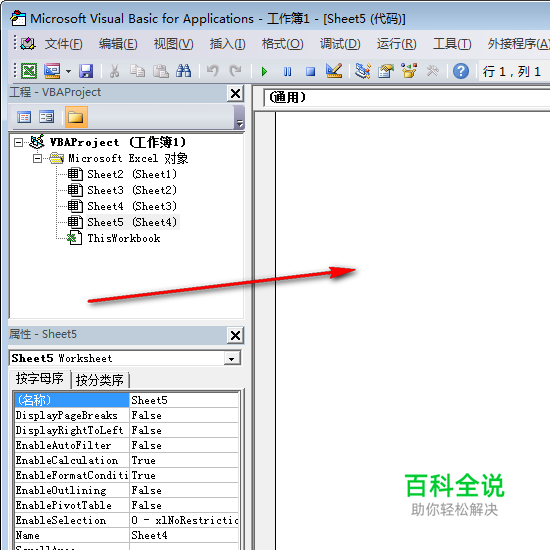The width and height of the screenshot is (550, 550).
Task: Open the 工具(T) menu
Action: tap(452, 44)
